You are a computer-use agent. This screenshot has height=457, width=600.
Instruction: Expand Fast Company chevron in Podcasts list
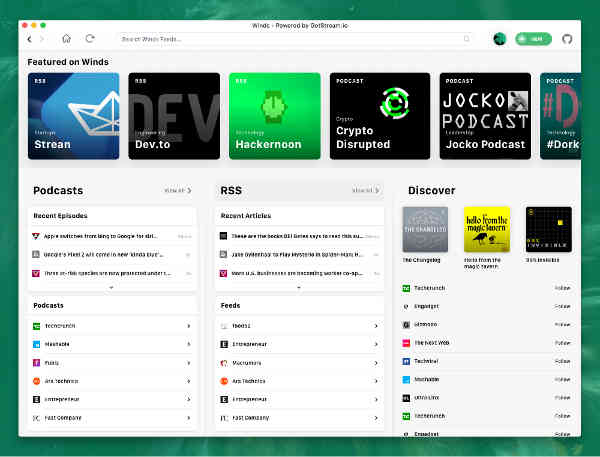189,418
